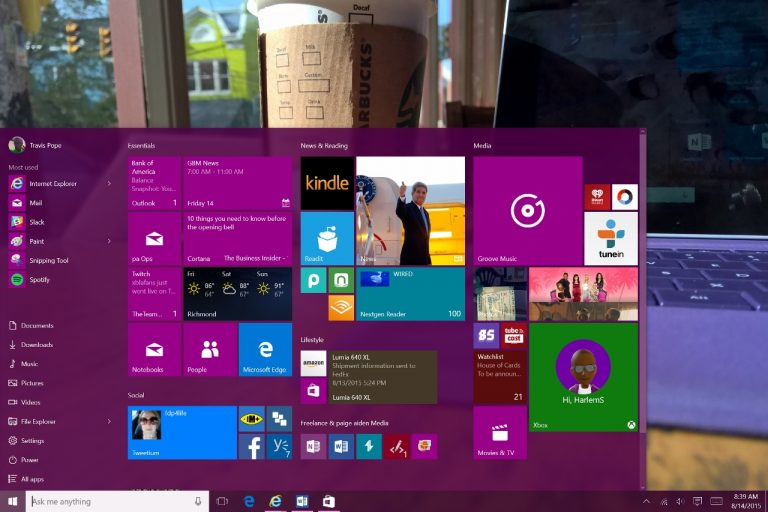Open Twitch notification tile
Screen dimensions: 768x512
(154, 294)
